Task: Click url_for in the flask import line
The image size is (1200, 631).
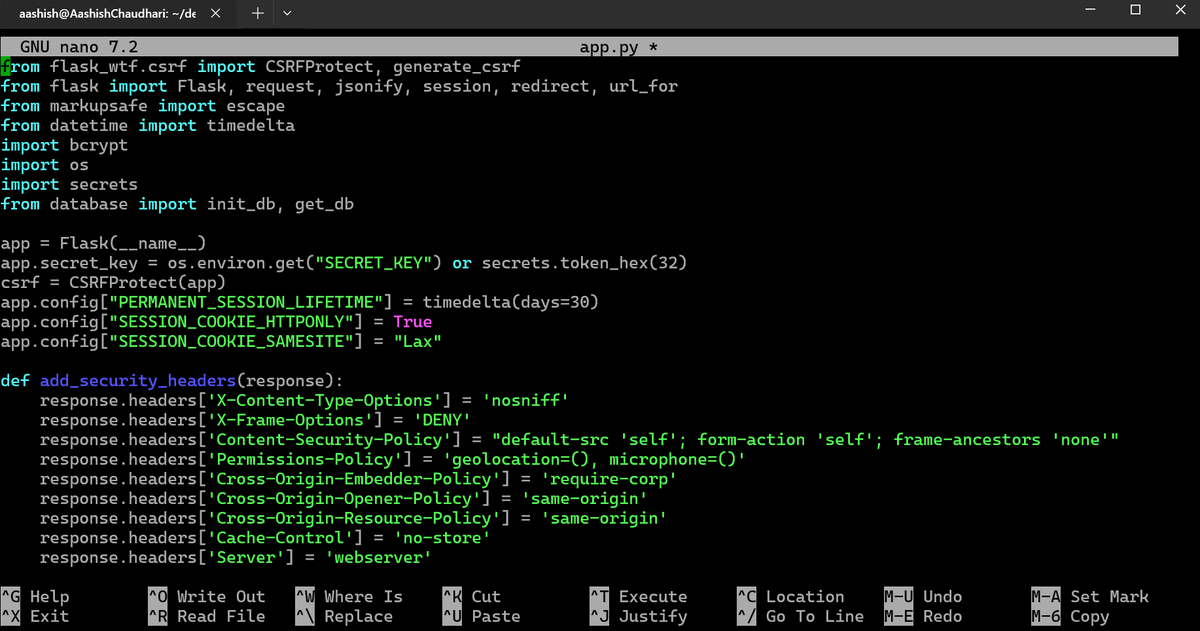Action: point(643,87)
